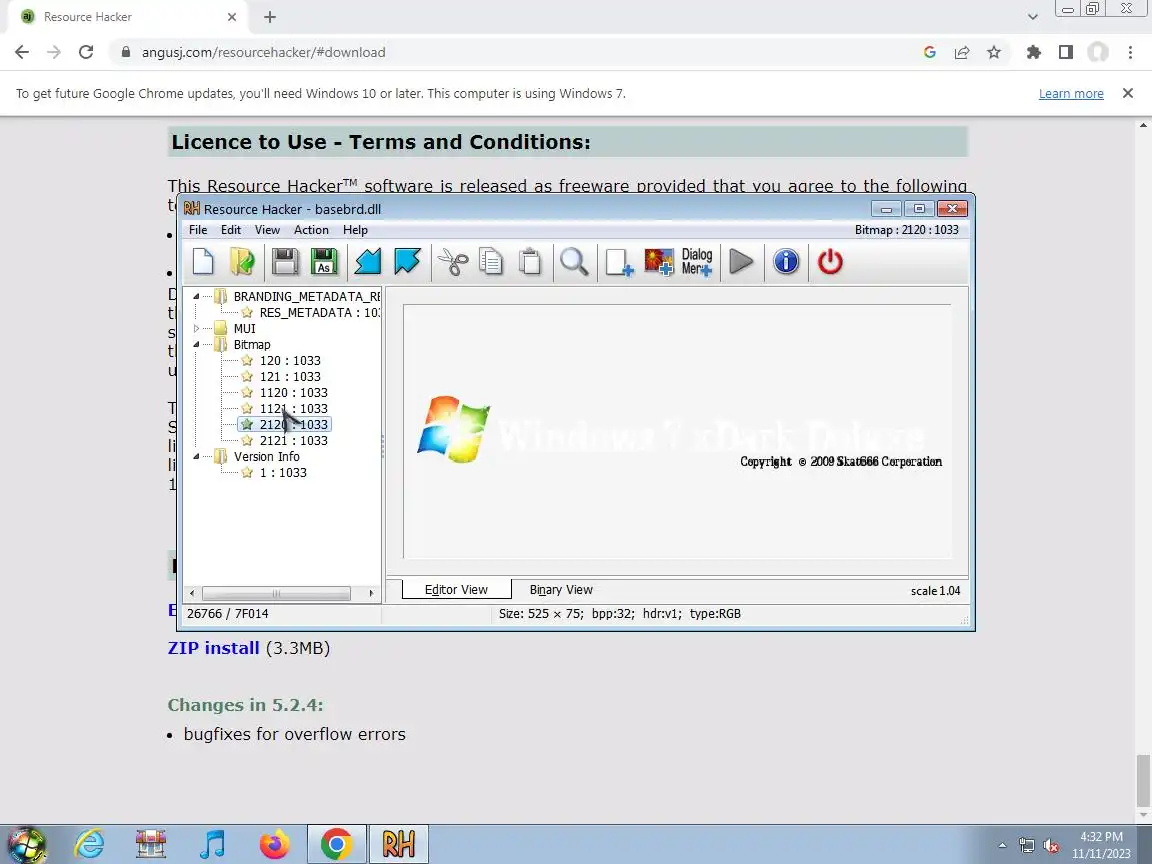Image resolution: width=1152 pixels, height=864 pixels.
Task: Close the Resource Hacker browser tab
Action: point(231,17)
